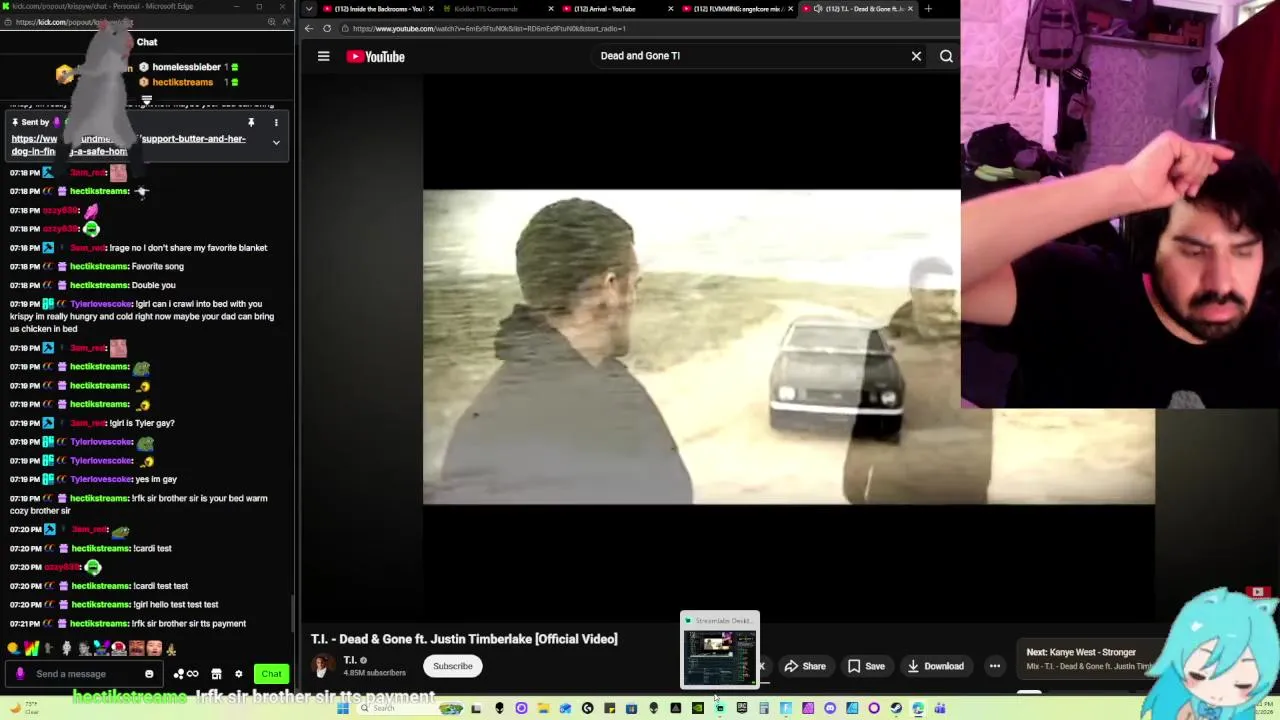Open the T.I. channel name link

point(350,660)
